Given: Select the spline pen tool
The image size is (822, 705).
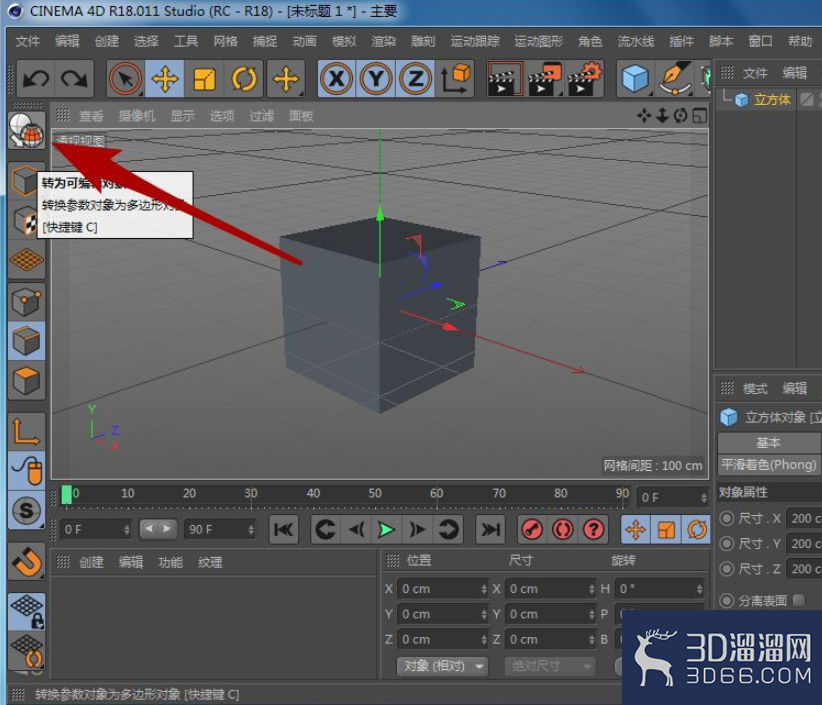Looking at the screenshot, I should (x=675, y=79).
